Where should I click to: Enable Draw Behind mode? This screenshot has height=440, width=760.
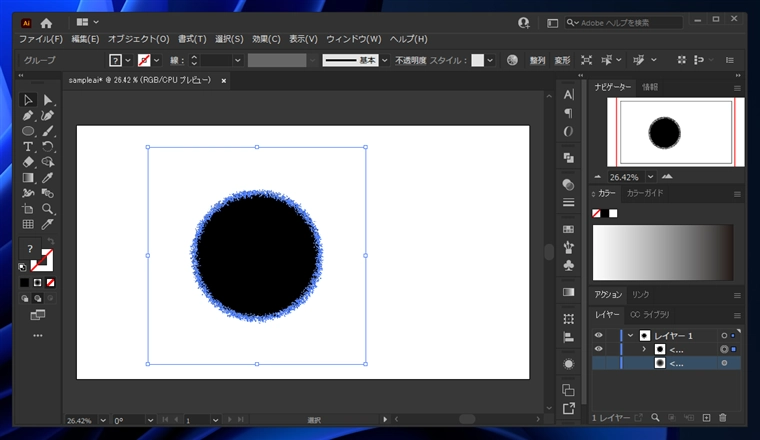pos(37,299)
